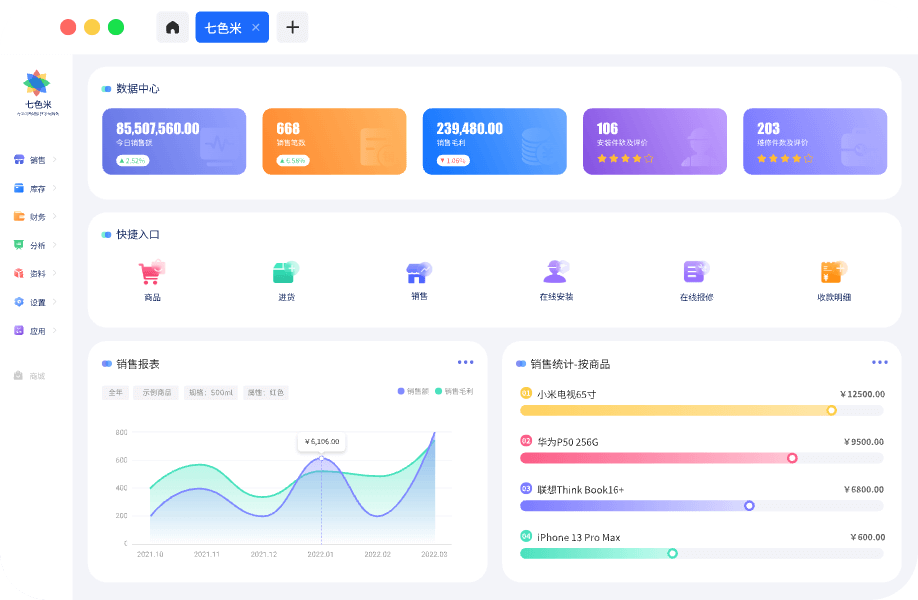The height and width of the screenshot is (600, 918).
Task: Open the 财务 sidebar menu item
Action: coord(35,216)
